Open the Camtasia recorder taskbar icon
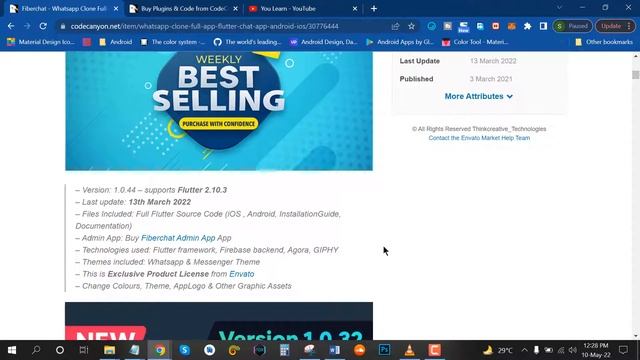This screenshot has height=360, width=640. [x=434, y=350]
